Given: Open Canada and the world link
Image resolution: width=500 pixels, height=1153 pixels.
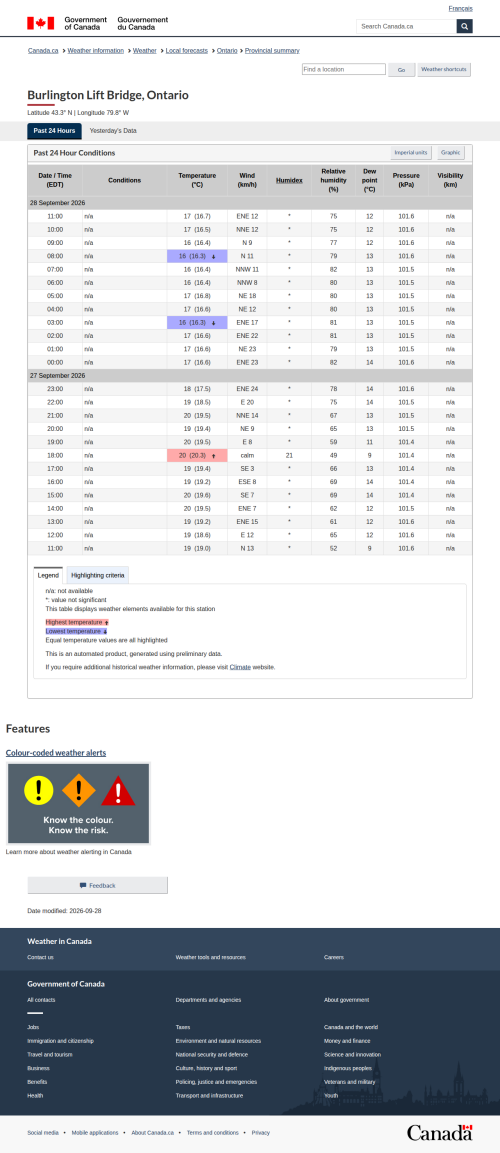Looking at the screenshot, I should (351, 1027).
